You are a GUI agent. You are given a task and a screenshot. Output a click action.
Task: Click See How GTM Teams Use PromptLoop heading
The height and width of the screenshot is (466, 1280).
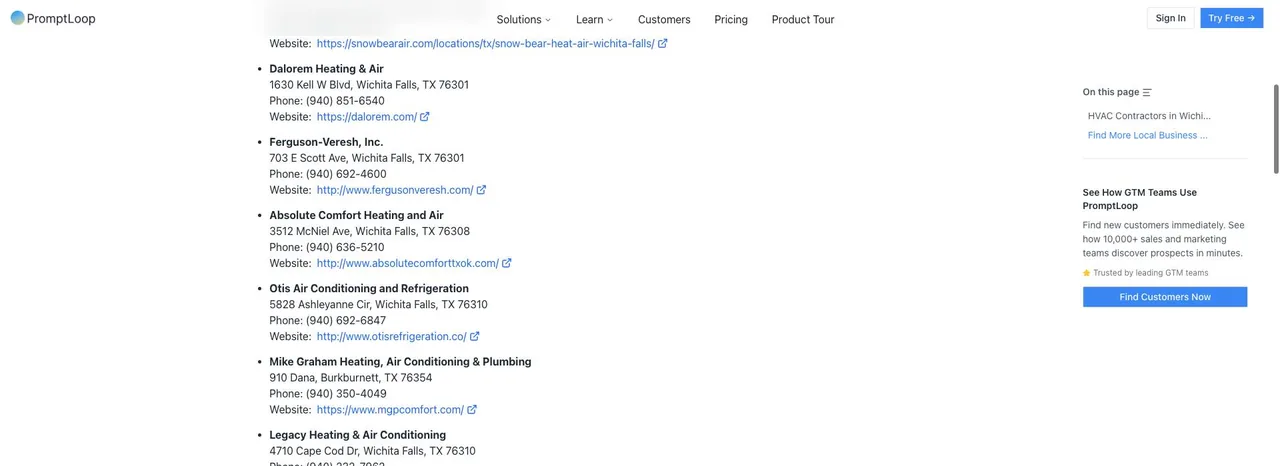click(x=1140, y=199)
